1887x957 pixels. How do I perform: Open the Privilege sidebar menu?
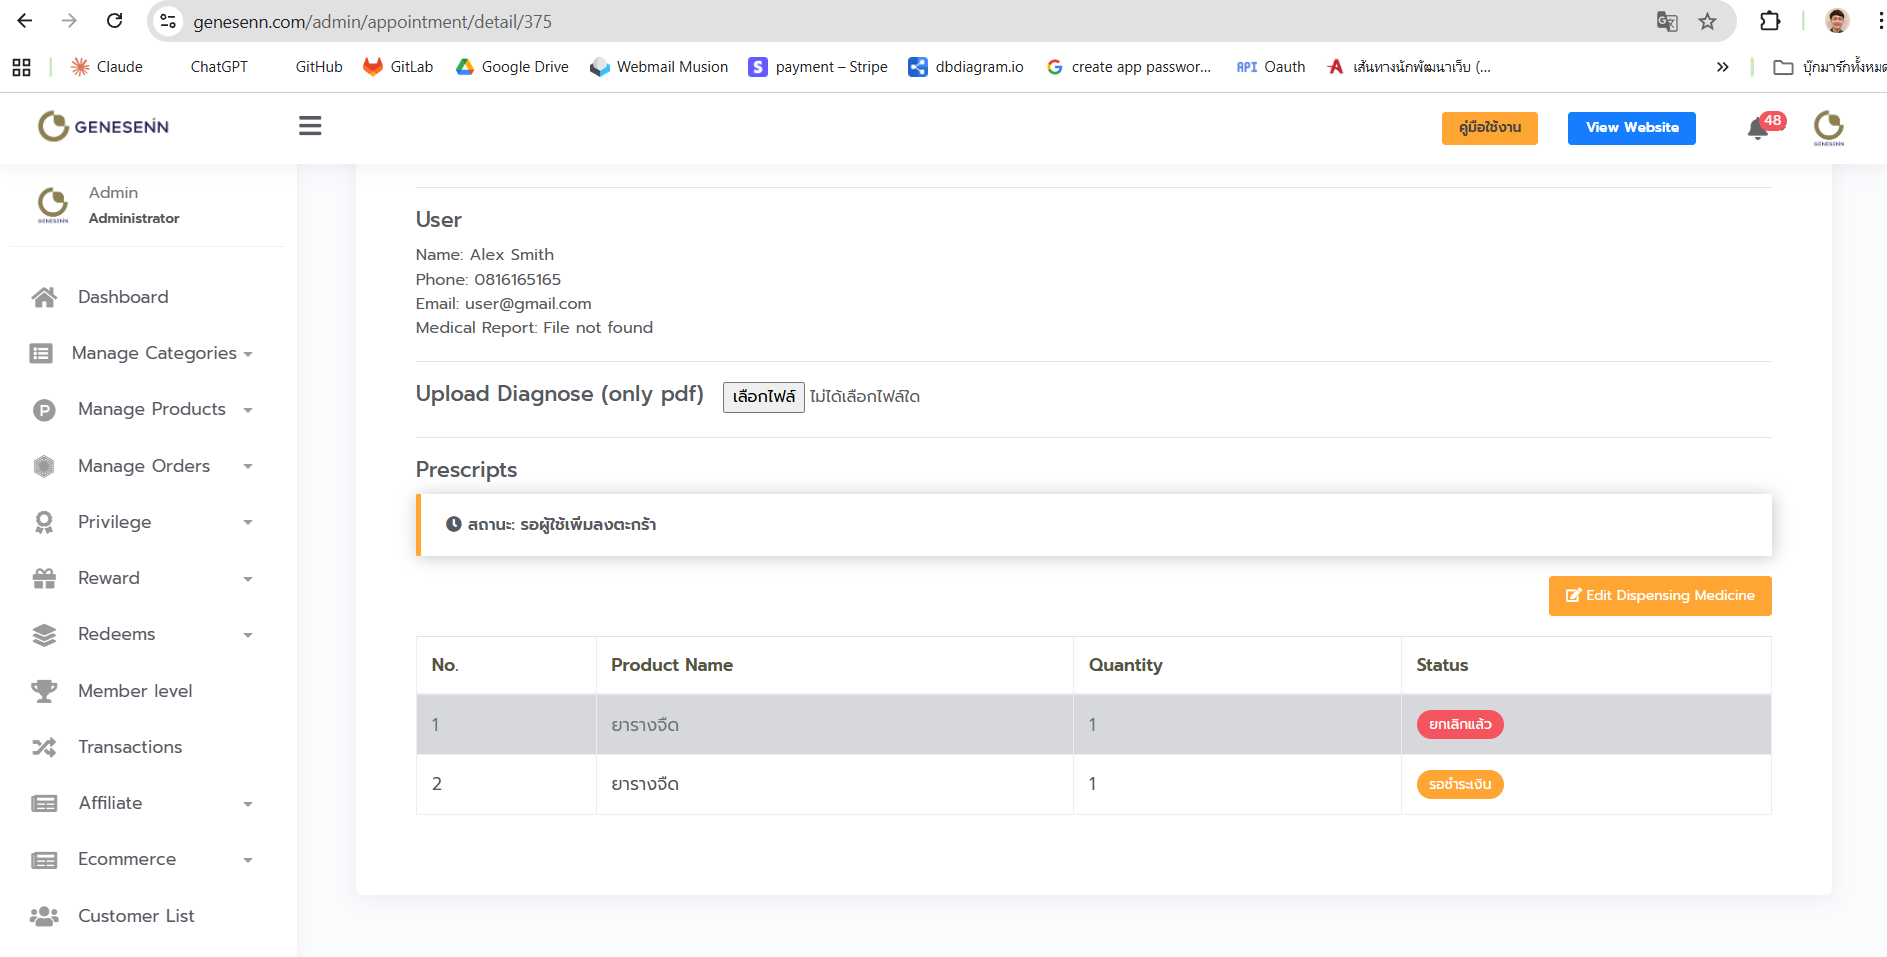(x=115, y=522)
